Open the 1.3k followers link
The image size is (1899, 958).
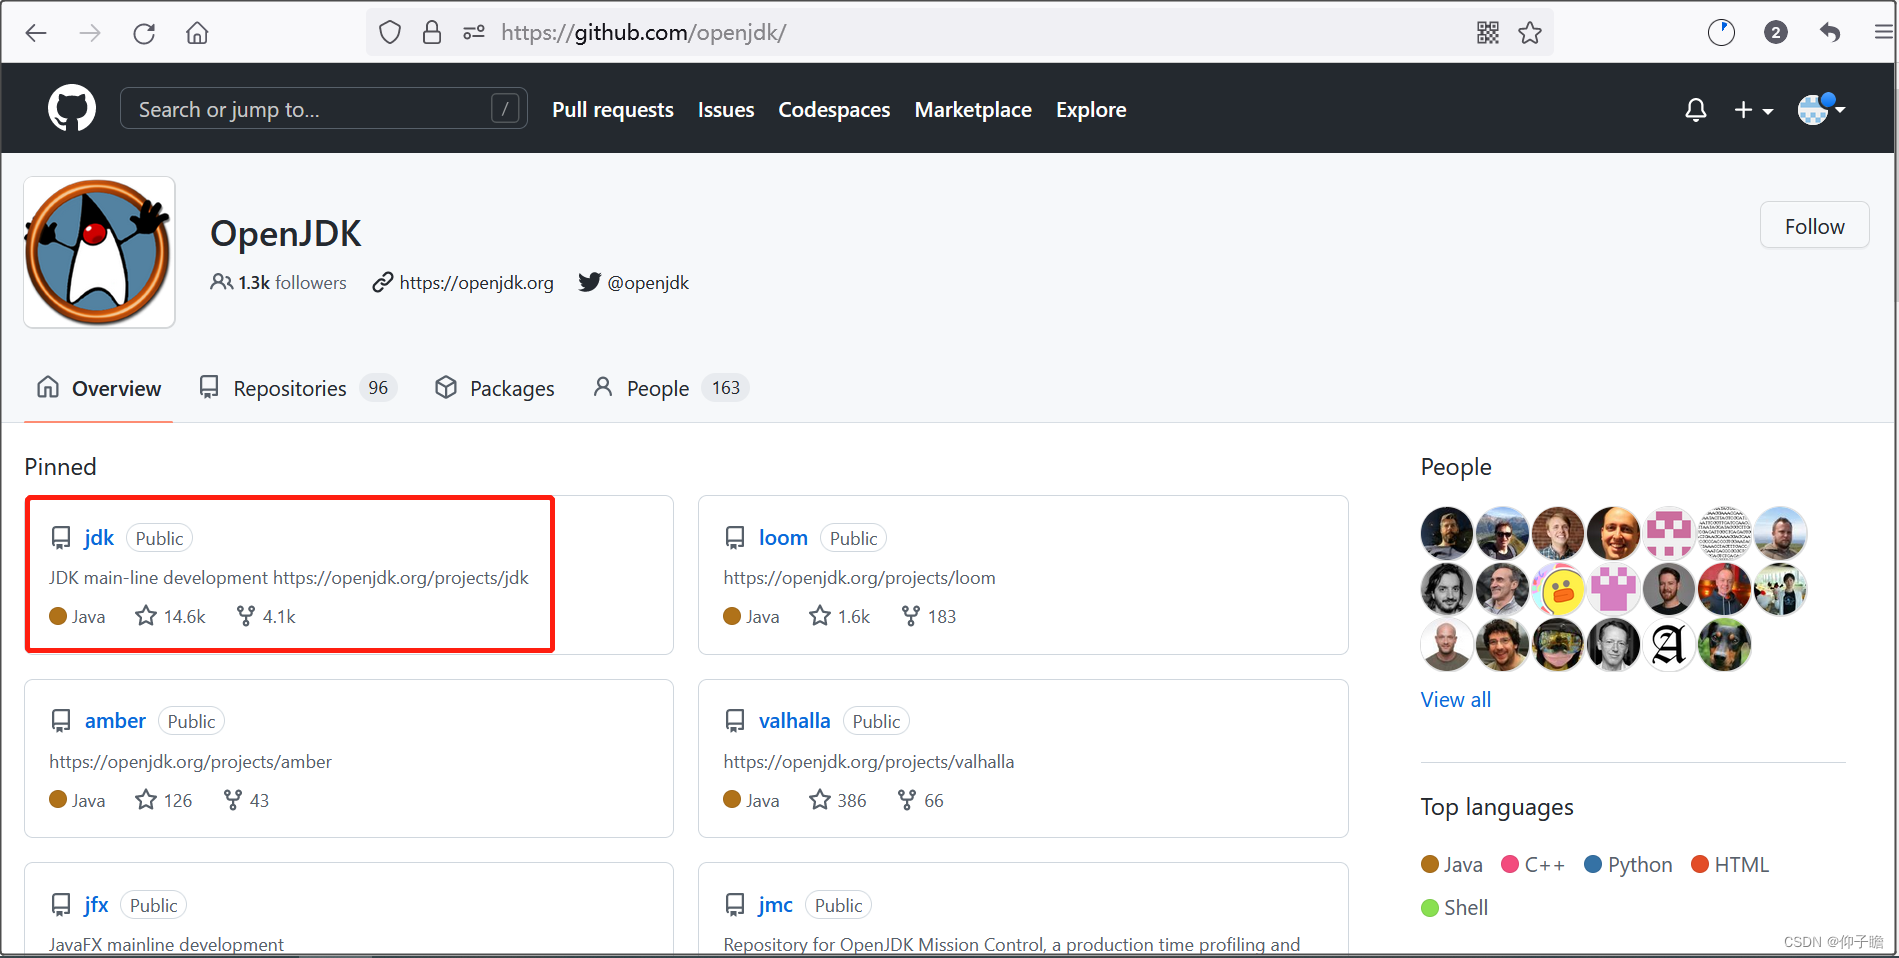(279, 283)
